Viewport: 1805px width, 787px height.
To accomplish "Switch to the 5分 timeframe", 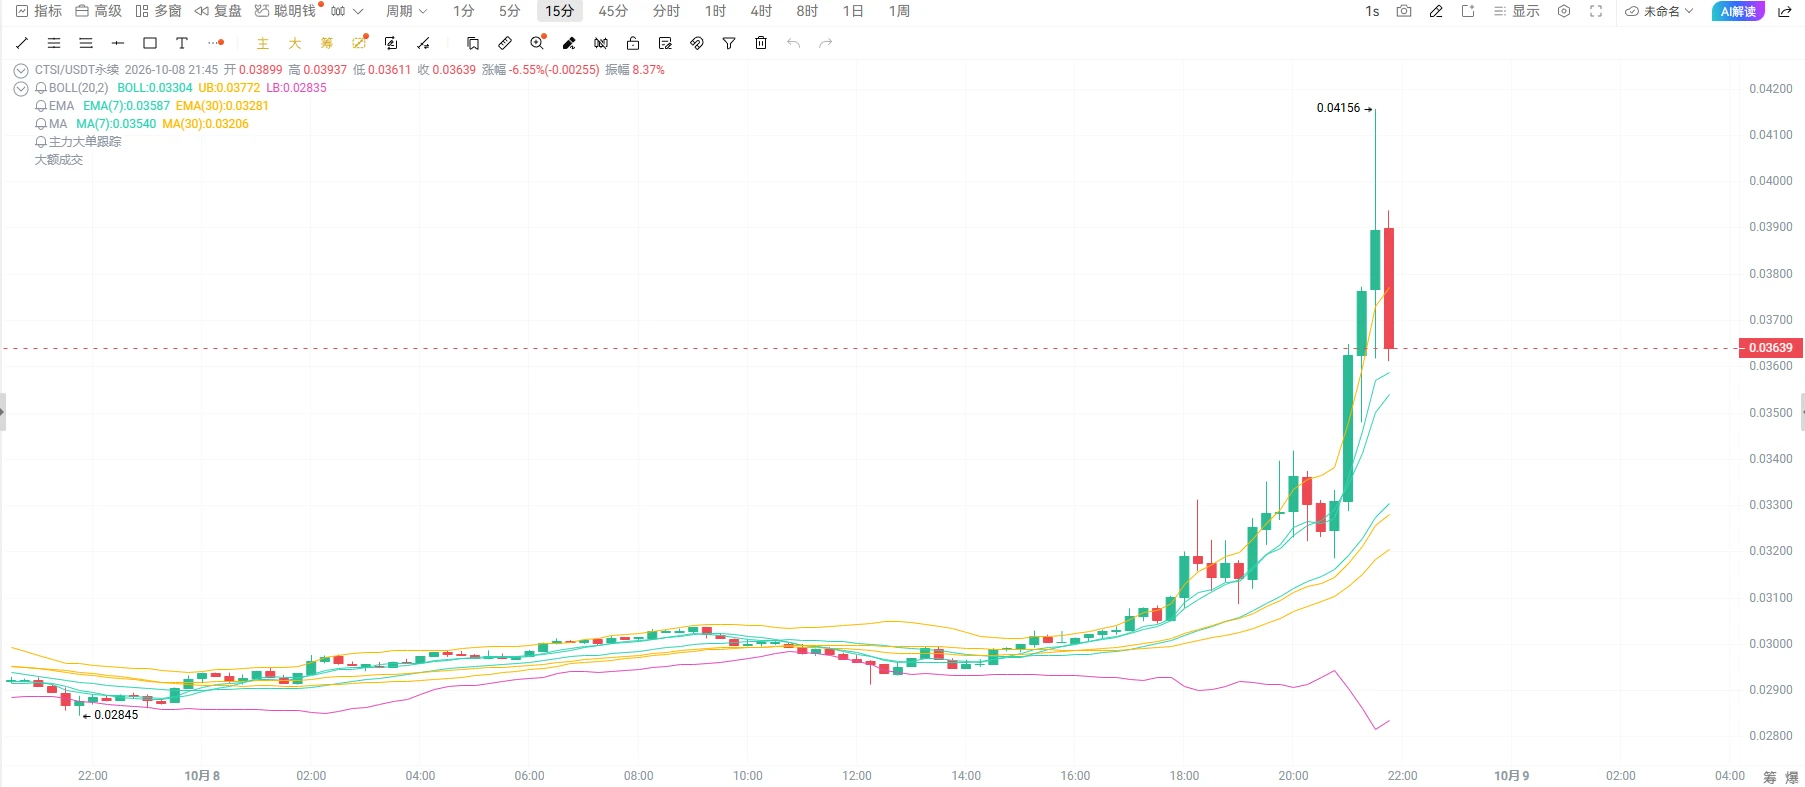I will click(x=510, y=11).
